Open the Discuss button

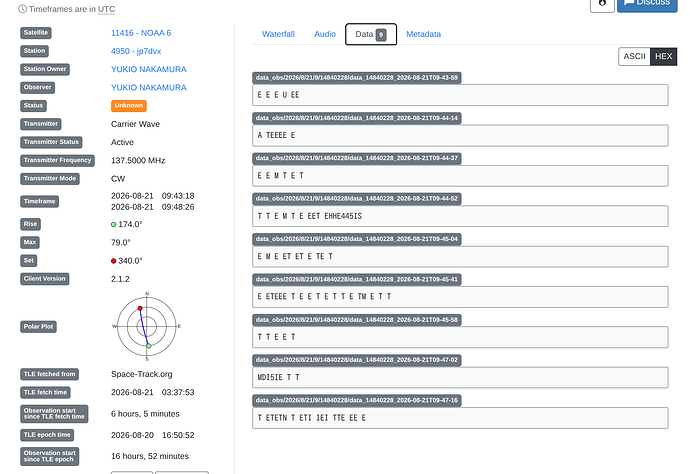[647, 4]
